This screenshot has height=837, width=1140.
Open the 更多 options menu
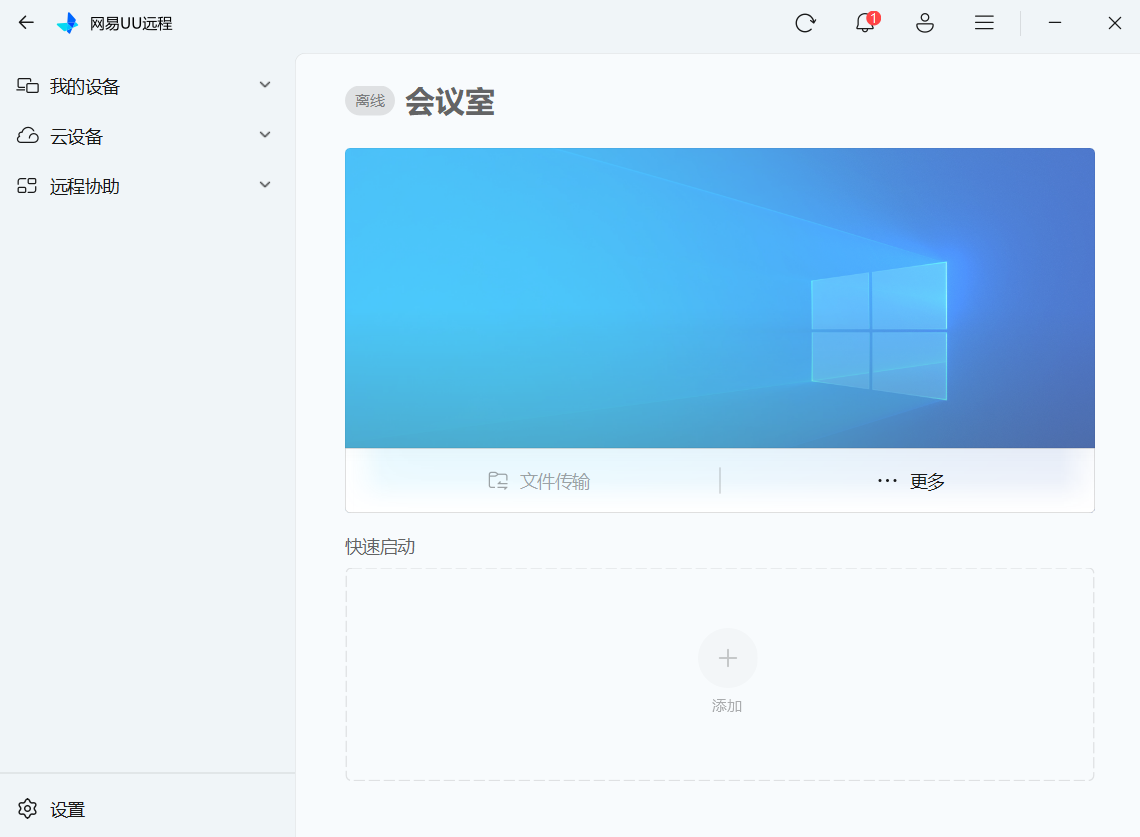pos(911,481)
